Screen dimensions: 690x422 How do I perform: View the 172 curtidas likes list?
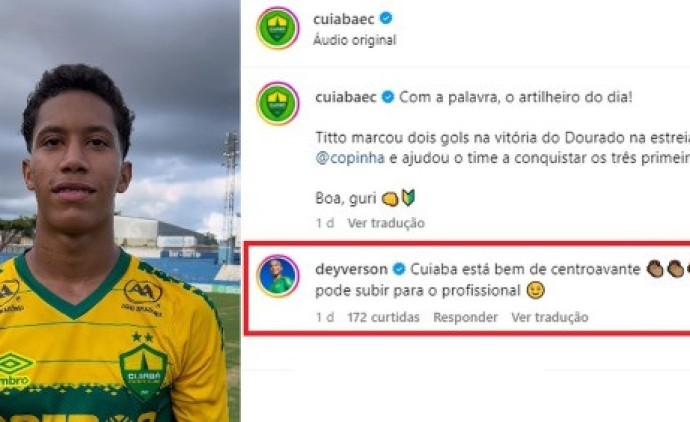(383, 317)
